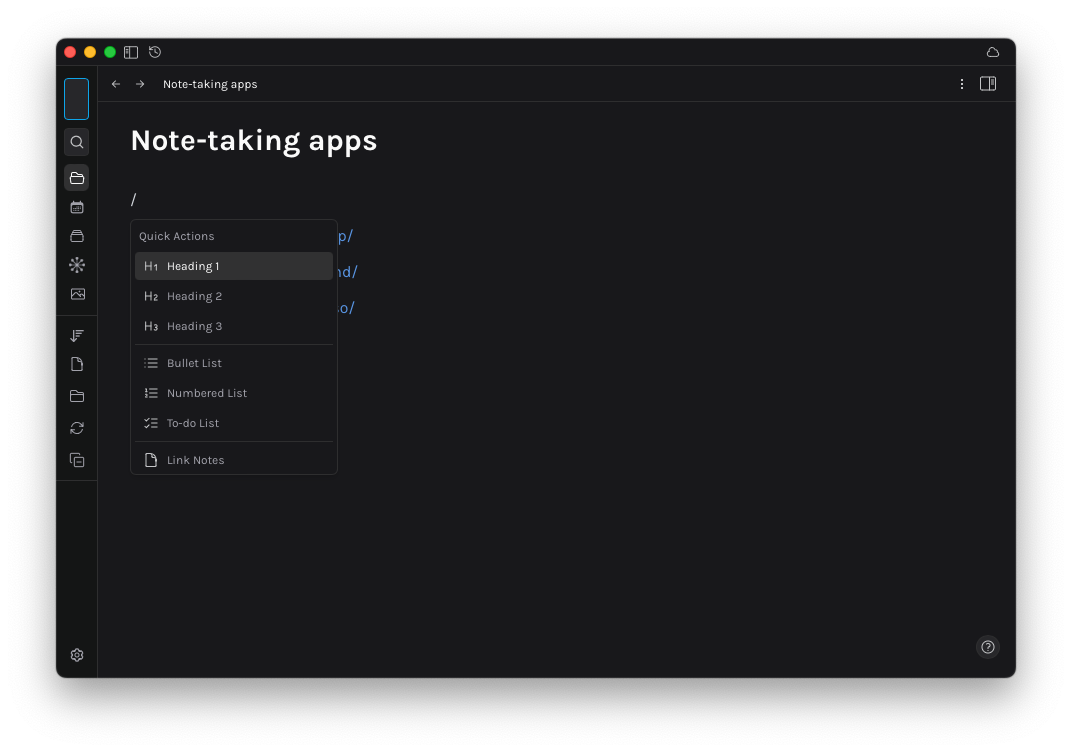Select the new document icon in the sidebar
Screen dimensions: 1072x752
coord(77,364)
